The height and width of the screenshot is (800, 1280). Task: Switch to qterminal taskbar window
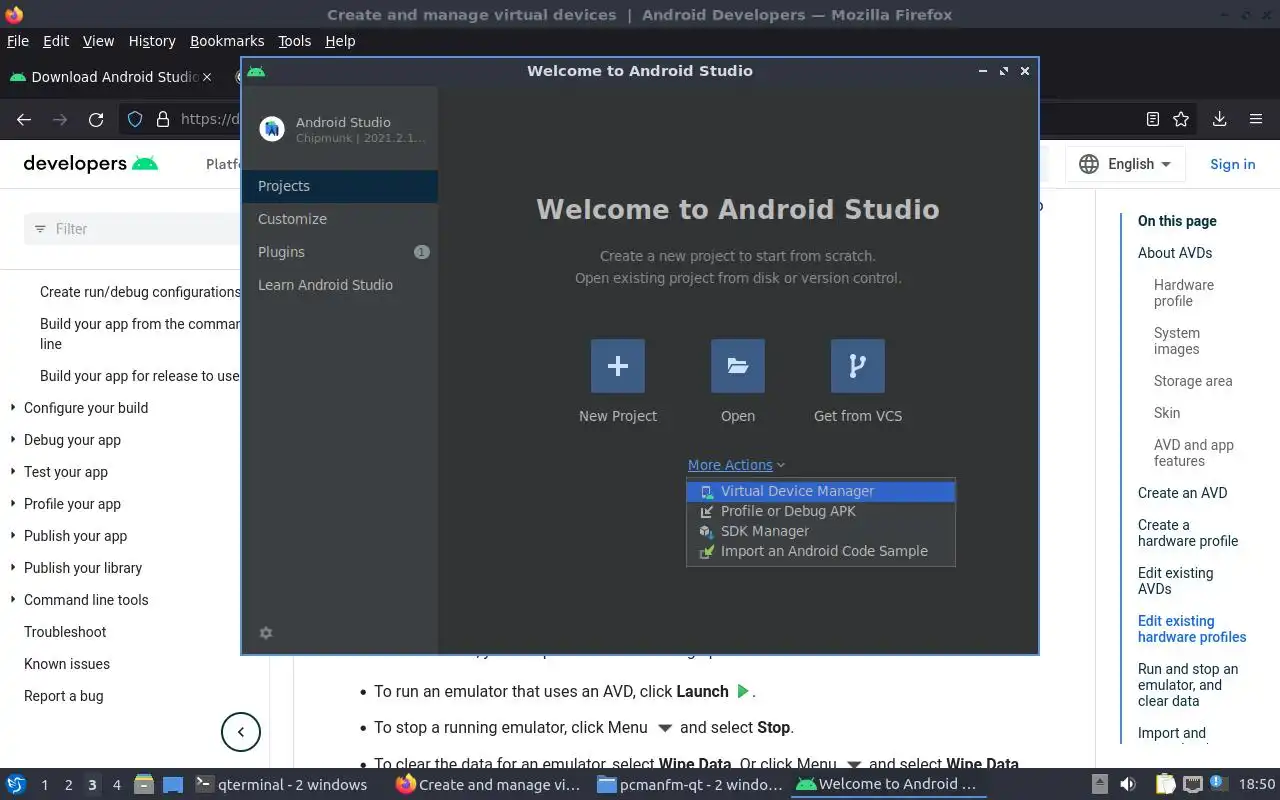click(x=282, y=785)
